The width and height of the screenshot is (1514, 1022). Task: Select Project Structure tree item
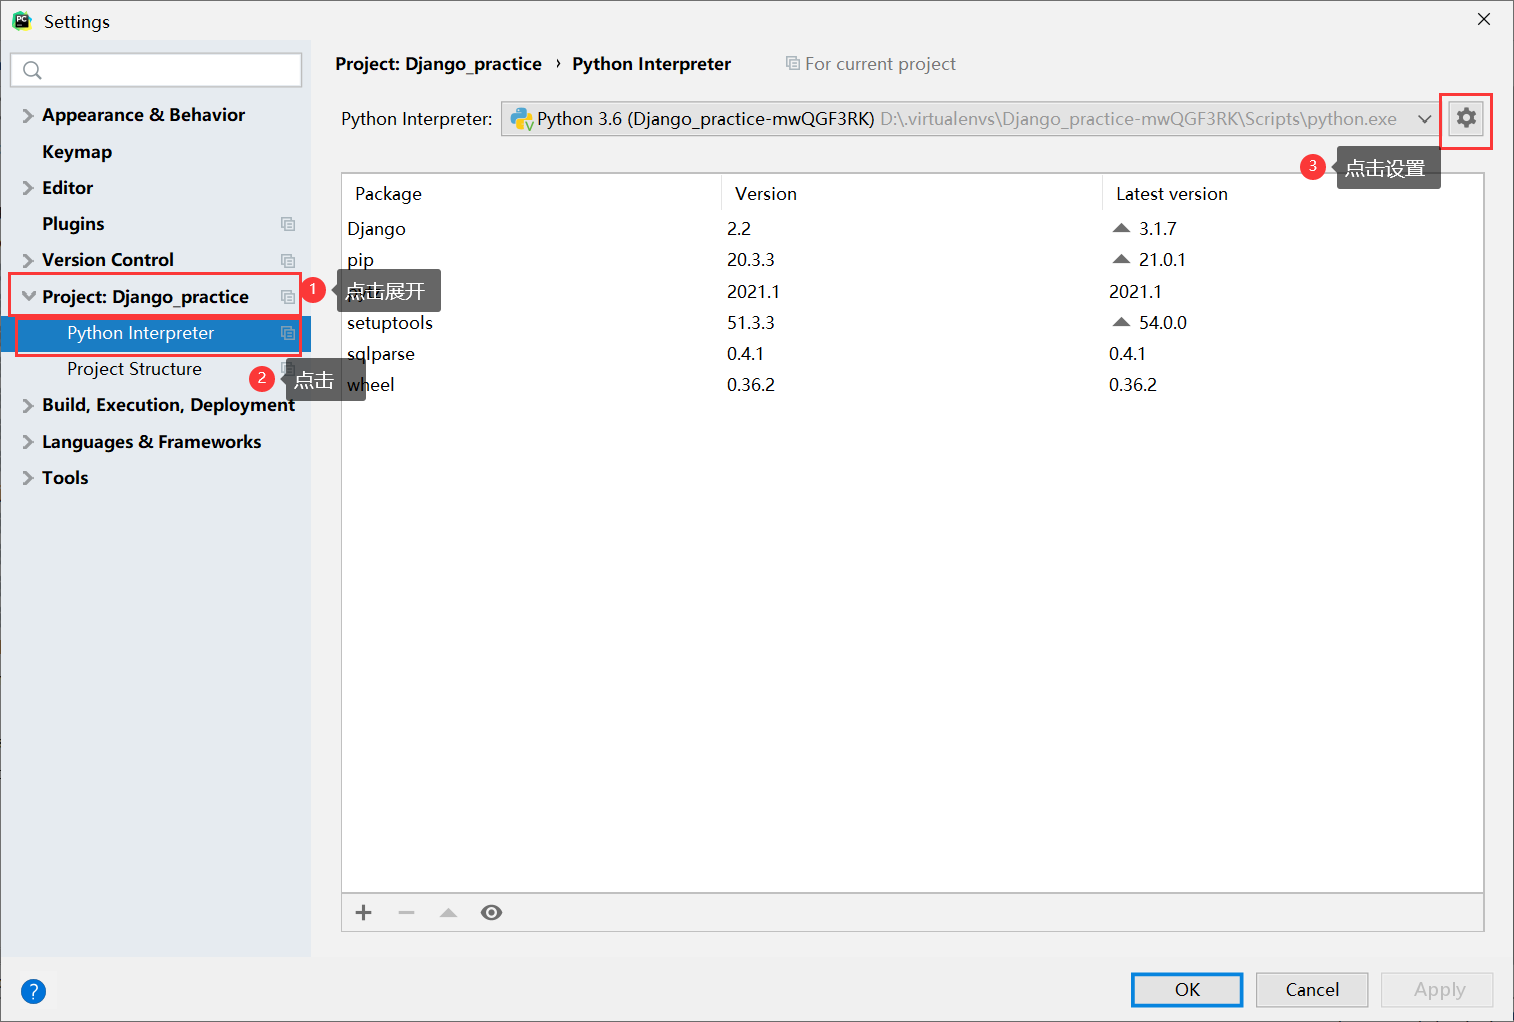pyautogui.click(x=134, y=369)
